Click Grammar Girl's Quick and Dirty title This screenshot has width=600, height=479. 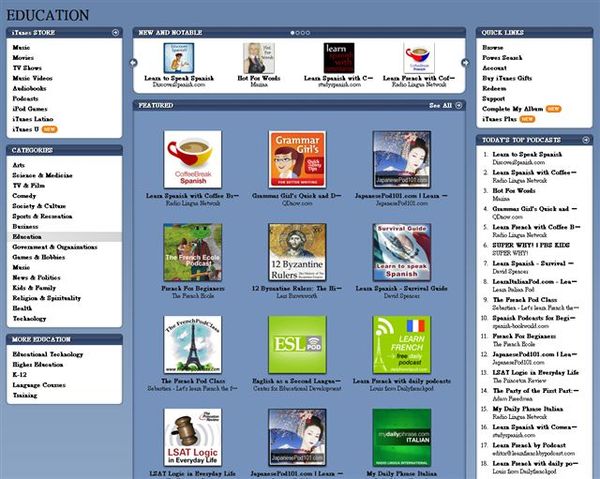tap(296, 196)
